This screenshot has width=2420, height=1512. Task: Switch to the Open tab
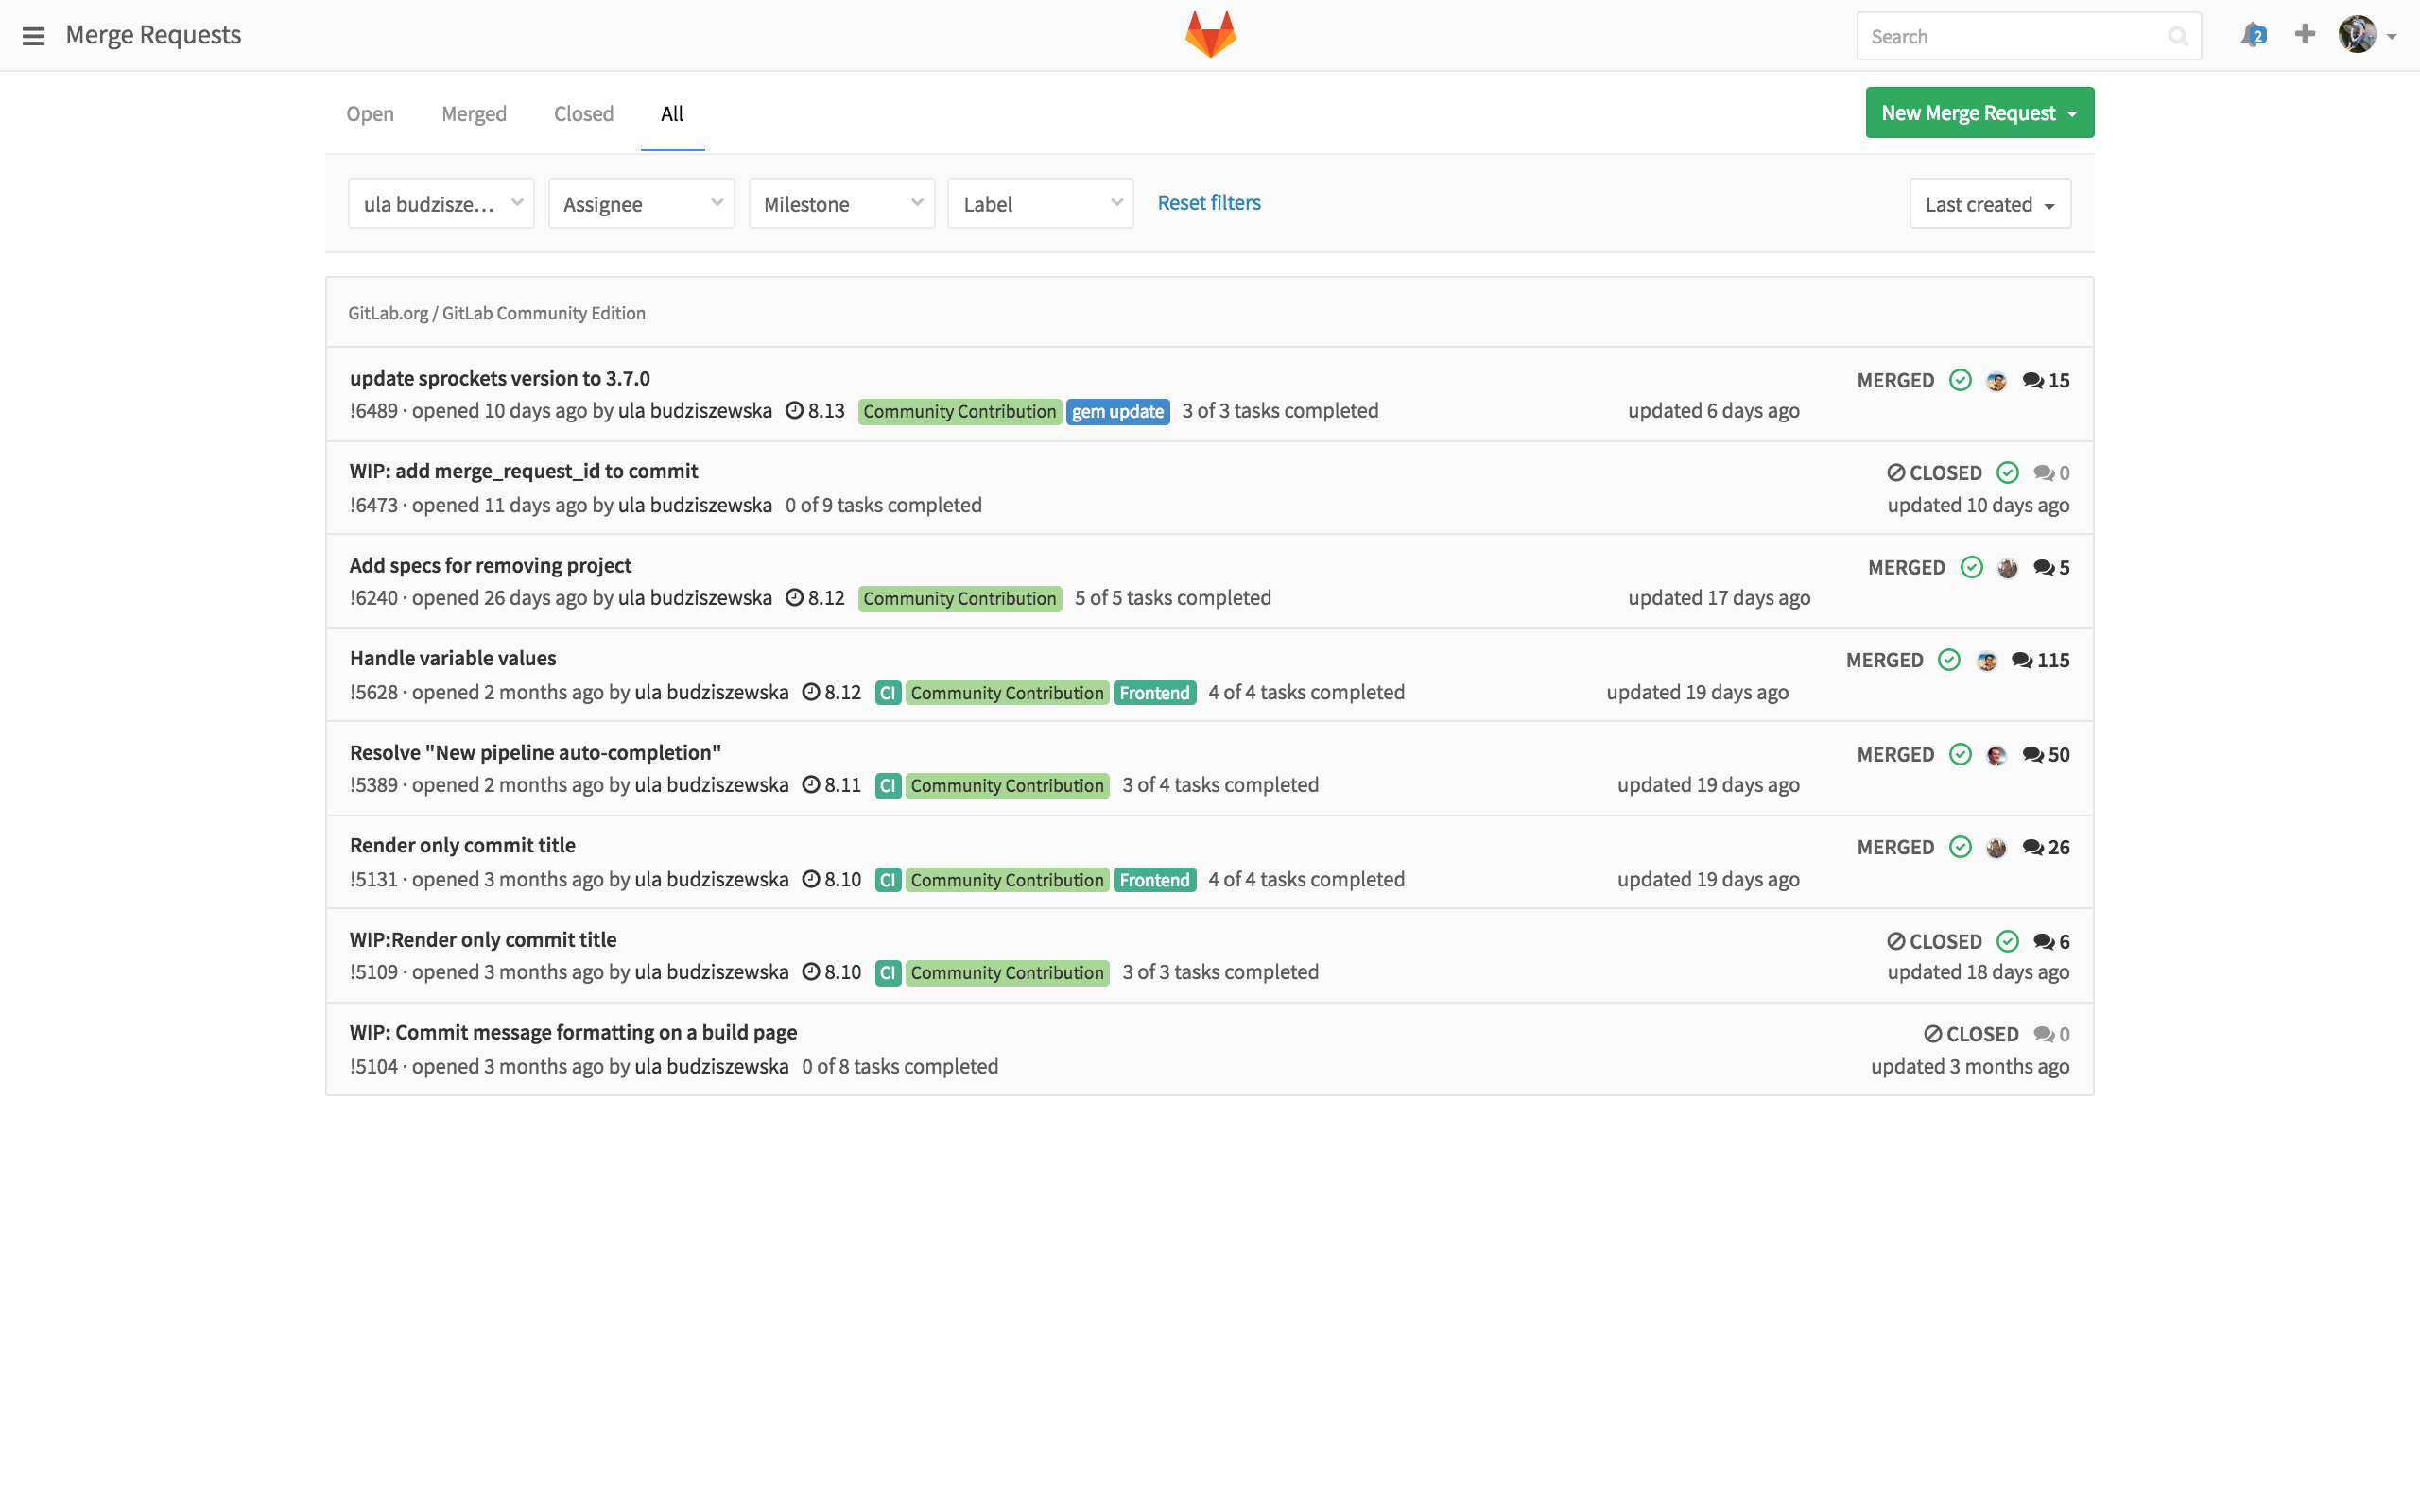[370, 113]
